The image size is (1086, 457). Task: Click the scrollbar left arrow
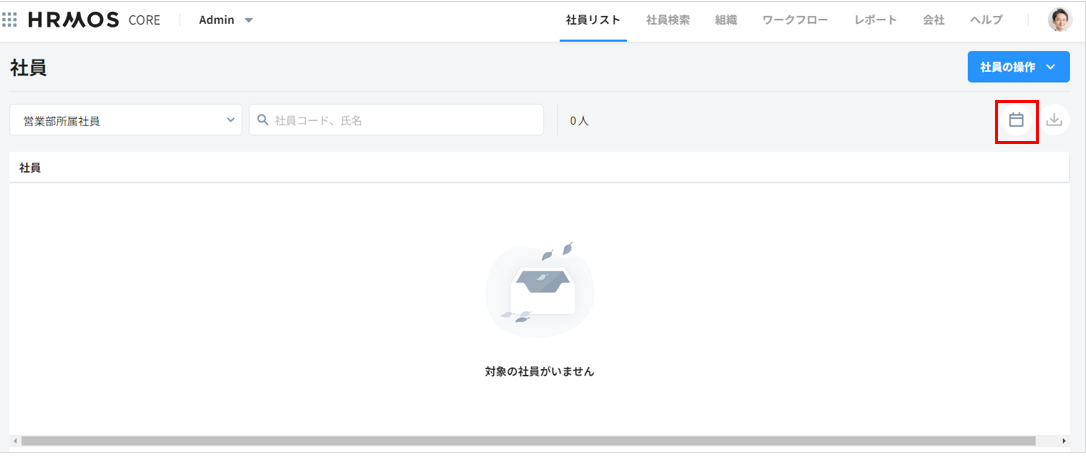pyautogui.click(x=14, y=441)
